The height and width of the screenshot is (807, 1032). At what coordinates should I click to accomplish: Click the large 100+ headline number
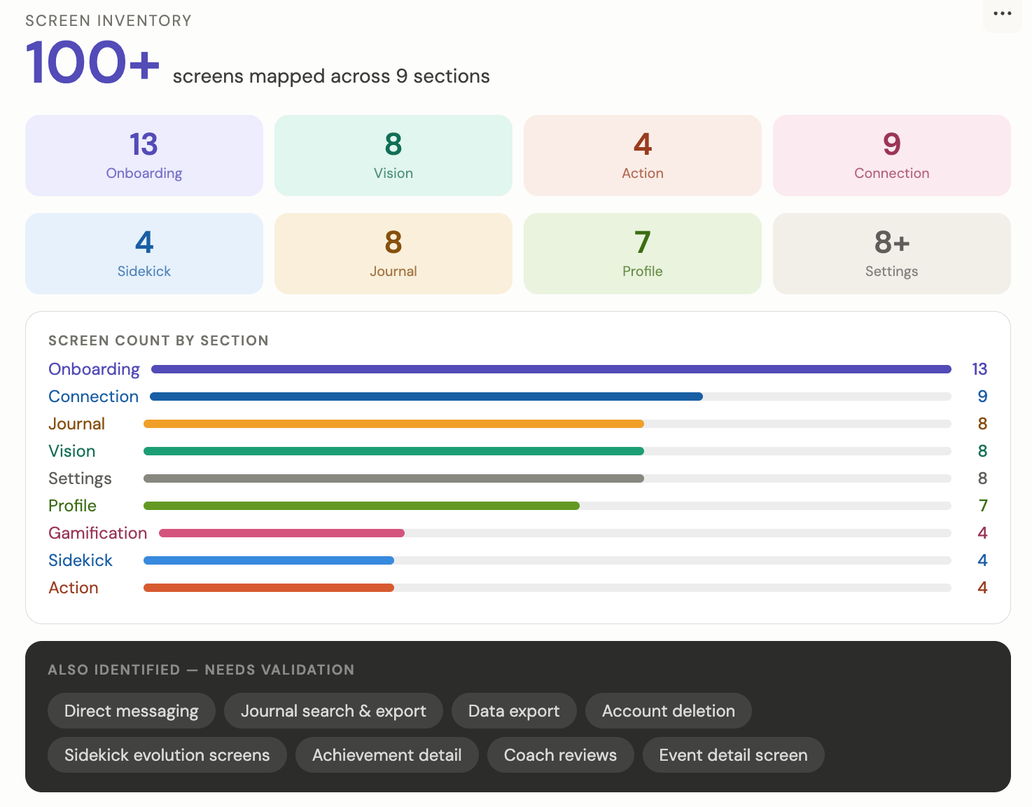pyautogui.click(x=93, y=63)
